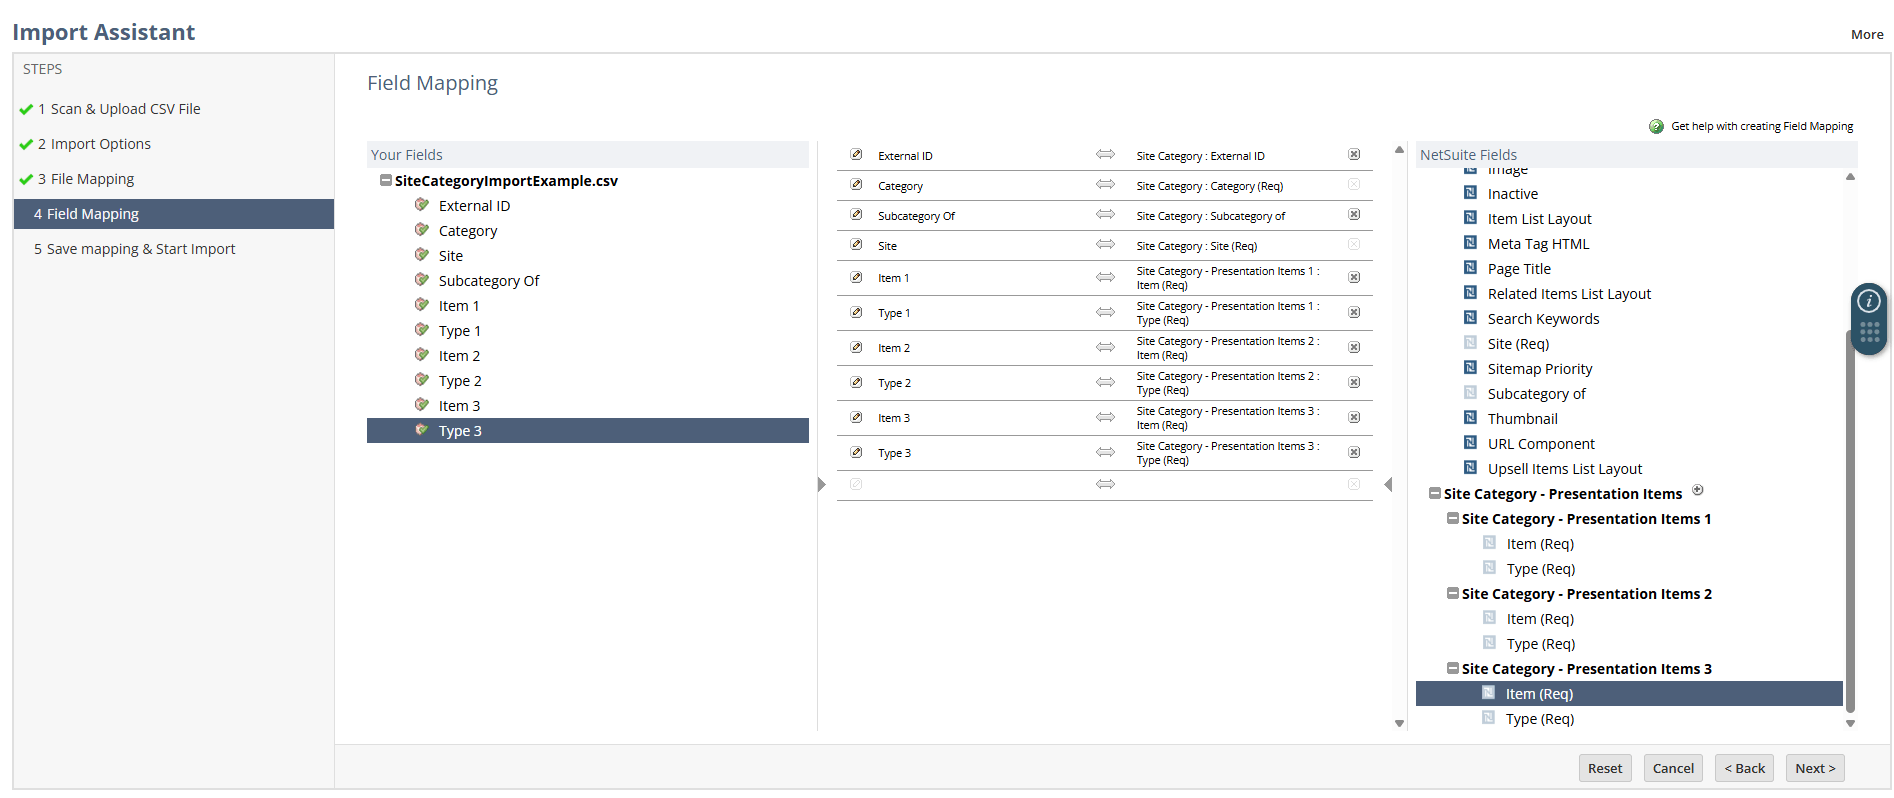The image size is (1894, 798).
Task: Remove the Type 1 mapping row
Action: pyautogui.click(x=1354, y=312)
